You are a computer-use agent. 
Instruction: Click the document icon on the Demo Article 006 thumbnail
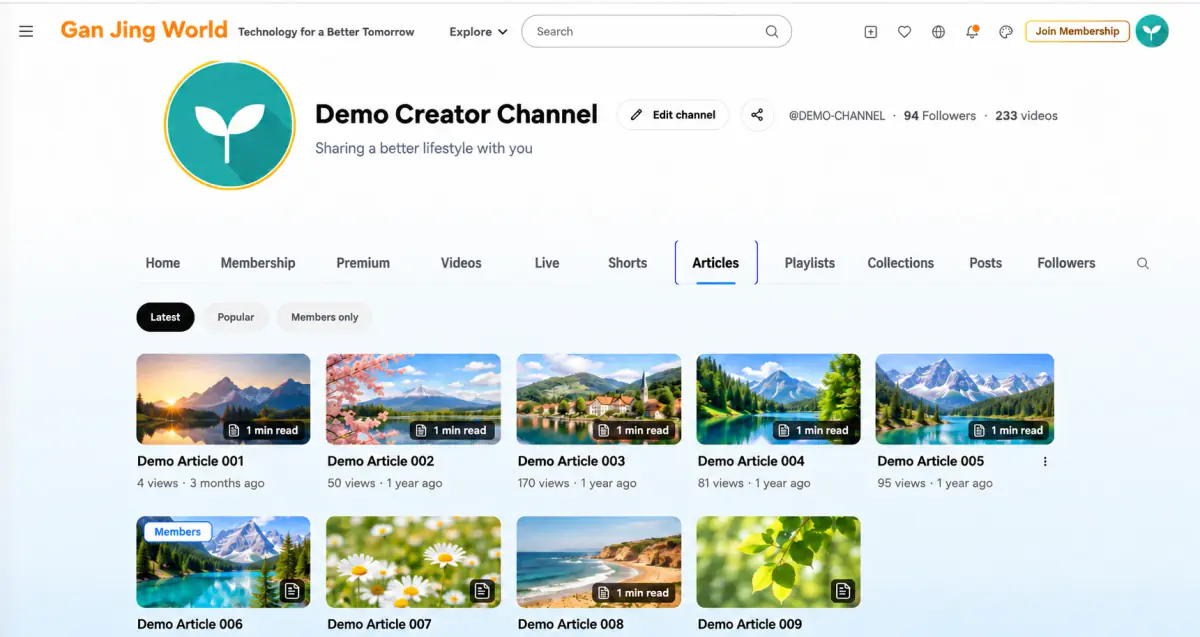[x=292, y=591]
